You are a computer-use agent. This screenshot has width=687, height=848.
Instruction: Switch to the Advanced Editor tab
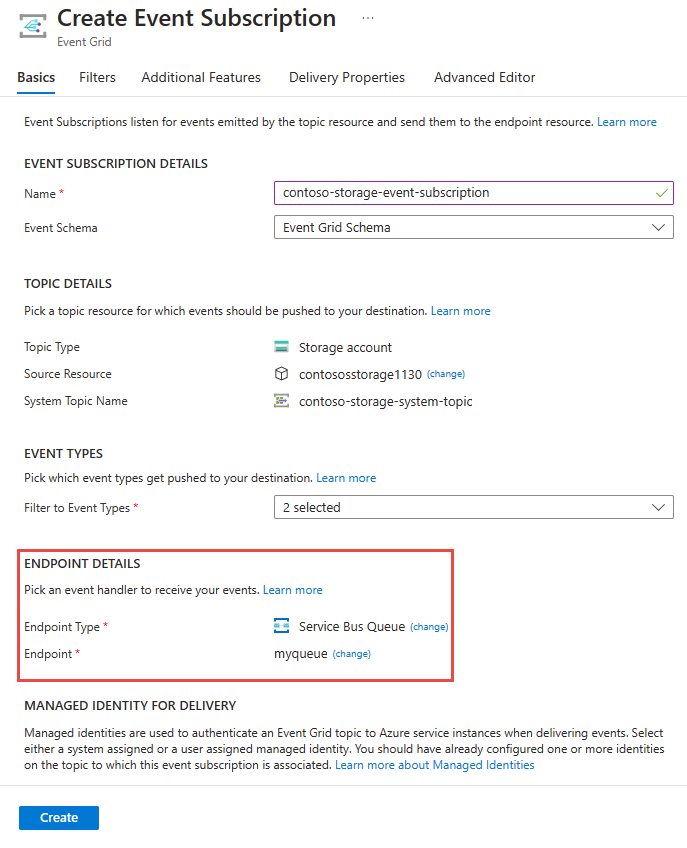pyautogui.click(x=484, y=77)
